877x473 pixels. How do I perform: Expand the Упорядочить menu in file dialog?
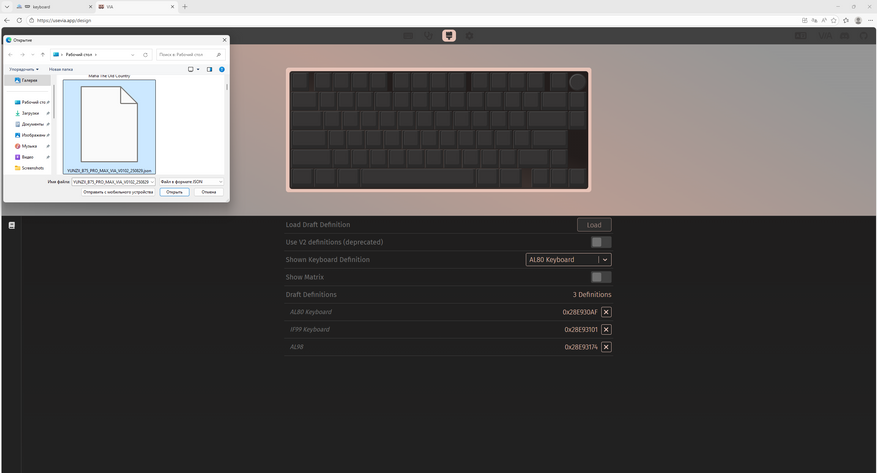pyautogui.click(x=24, y=69)
